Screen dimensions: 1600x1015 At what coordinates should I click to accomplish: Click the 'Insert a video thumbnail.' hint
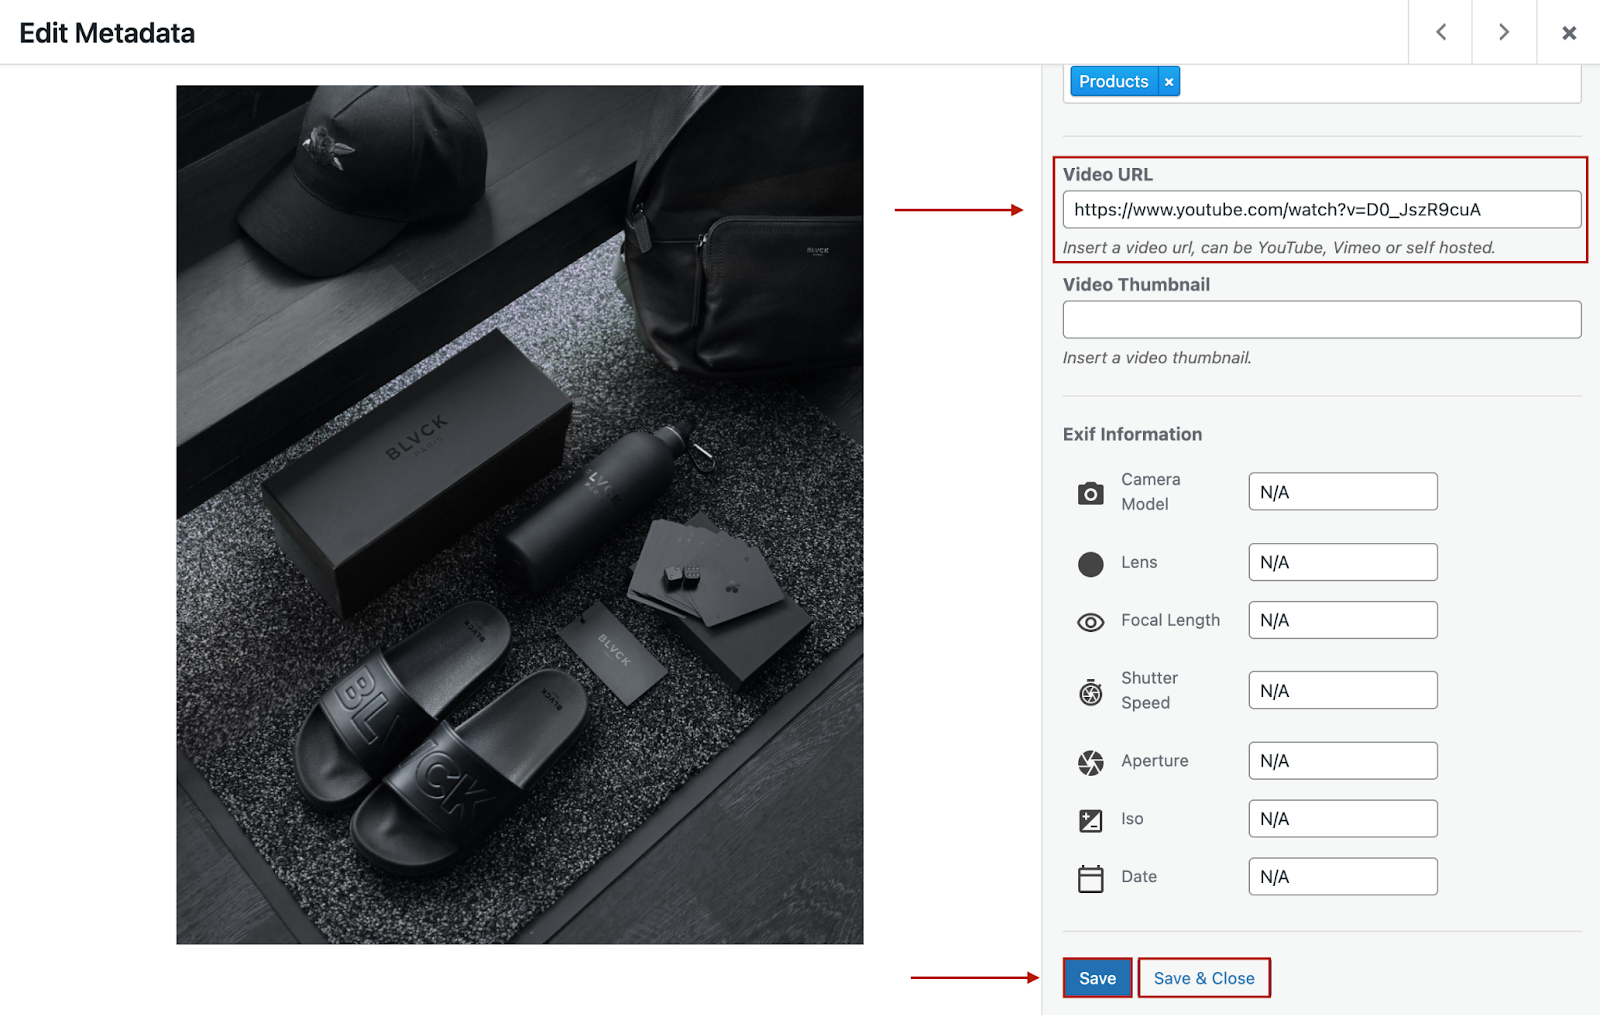click(1157, 358)
